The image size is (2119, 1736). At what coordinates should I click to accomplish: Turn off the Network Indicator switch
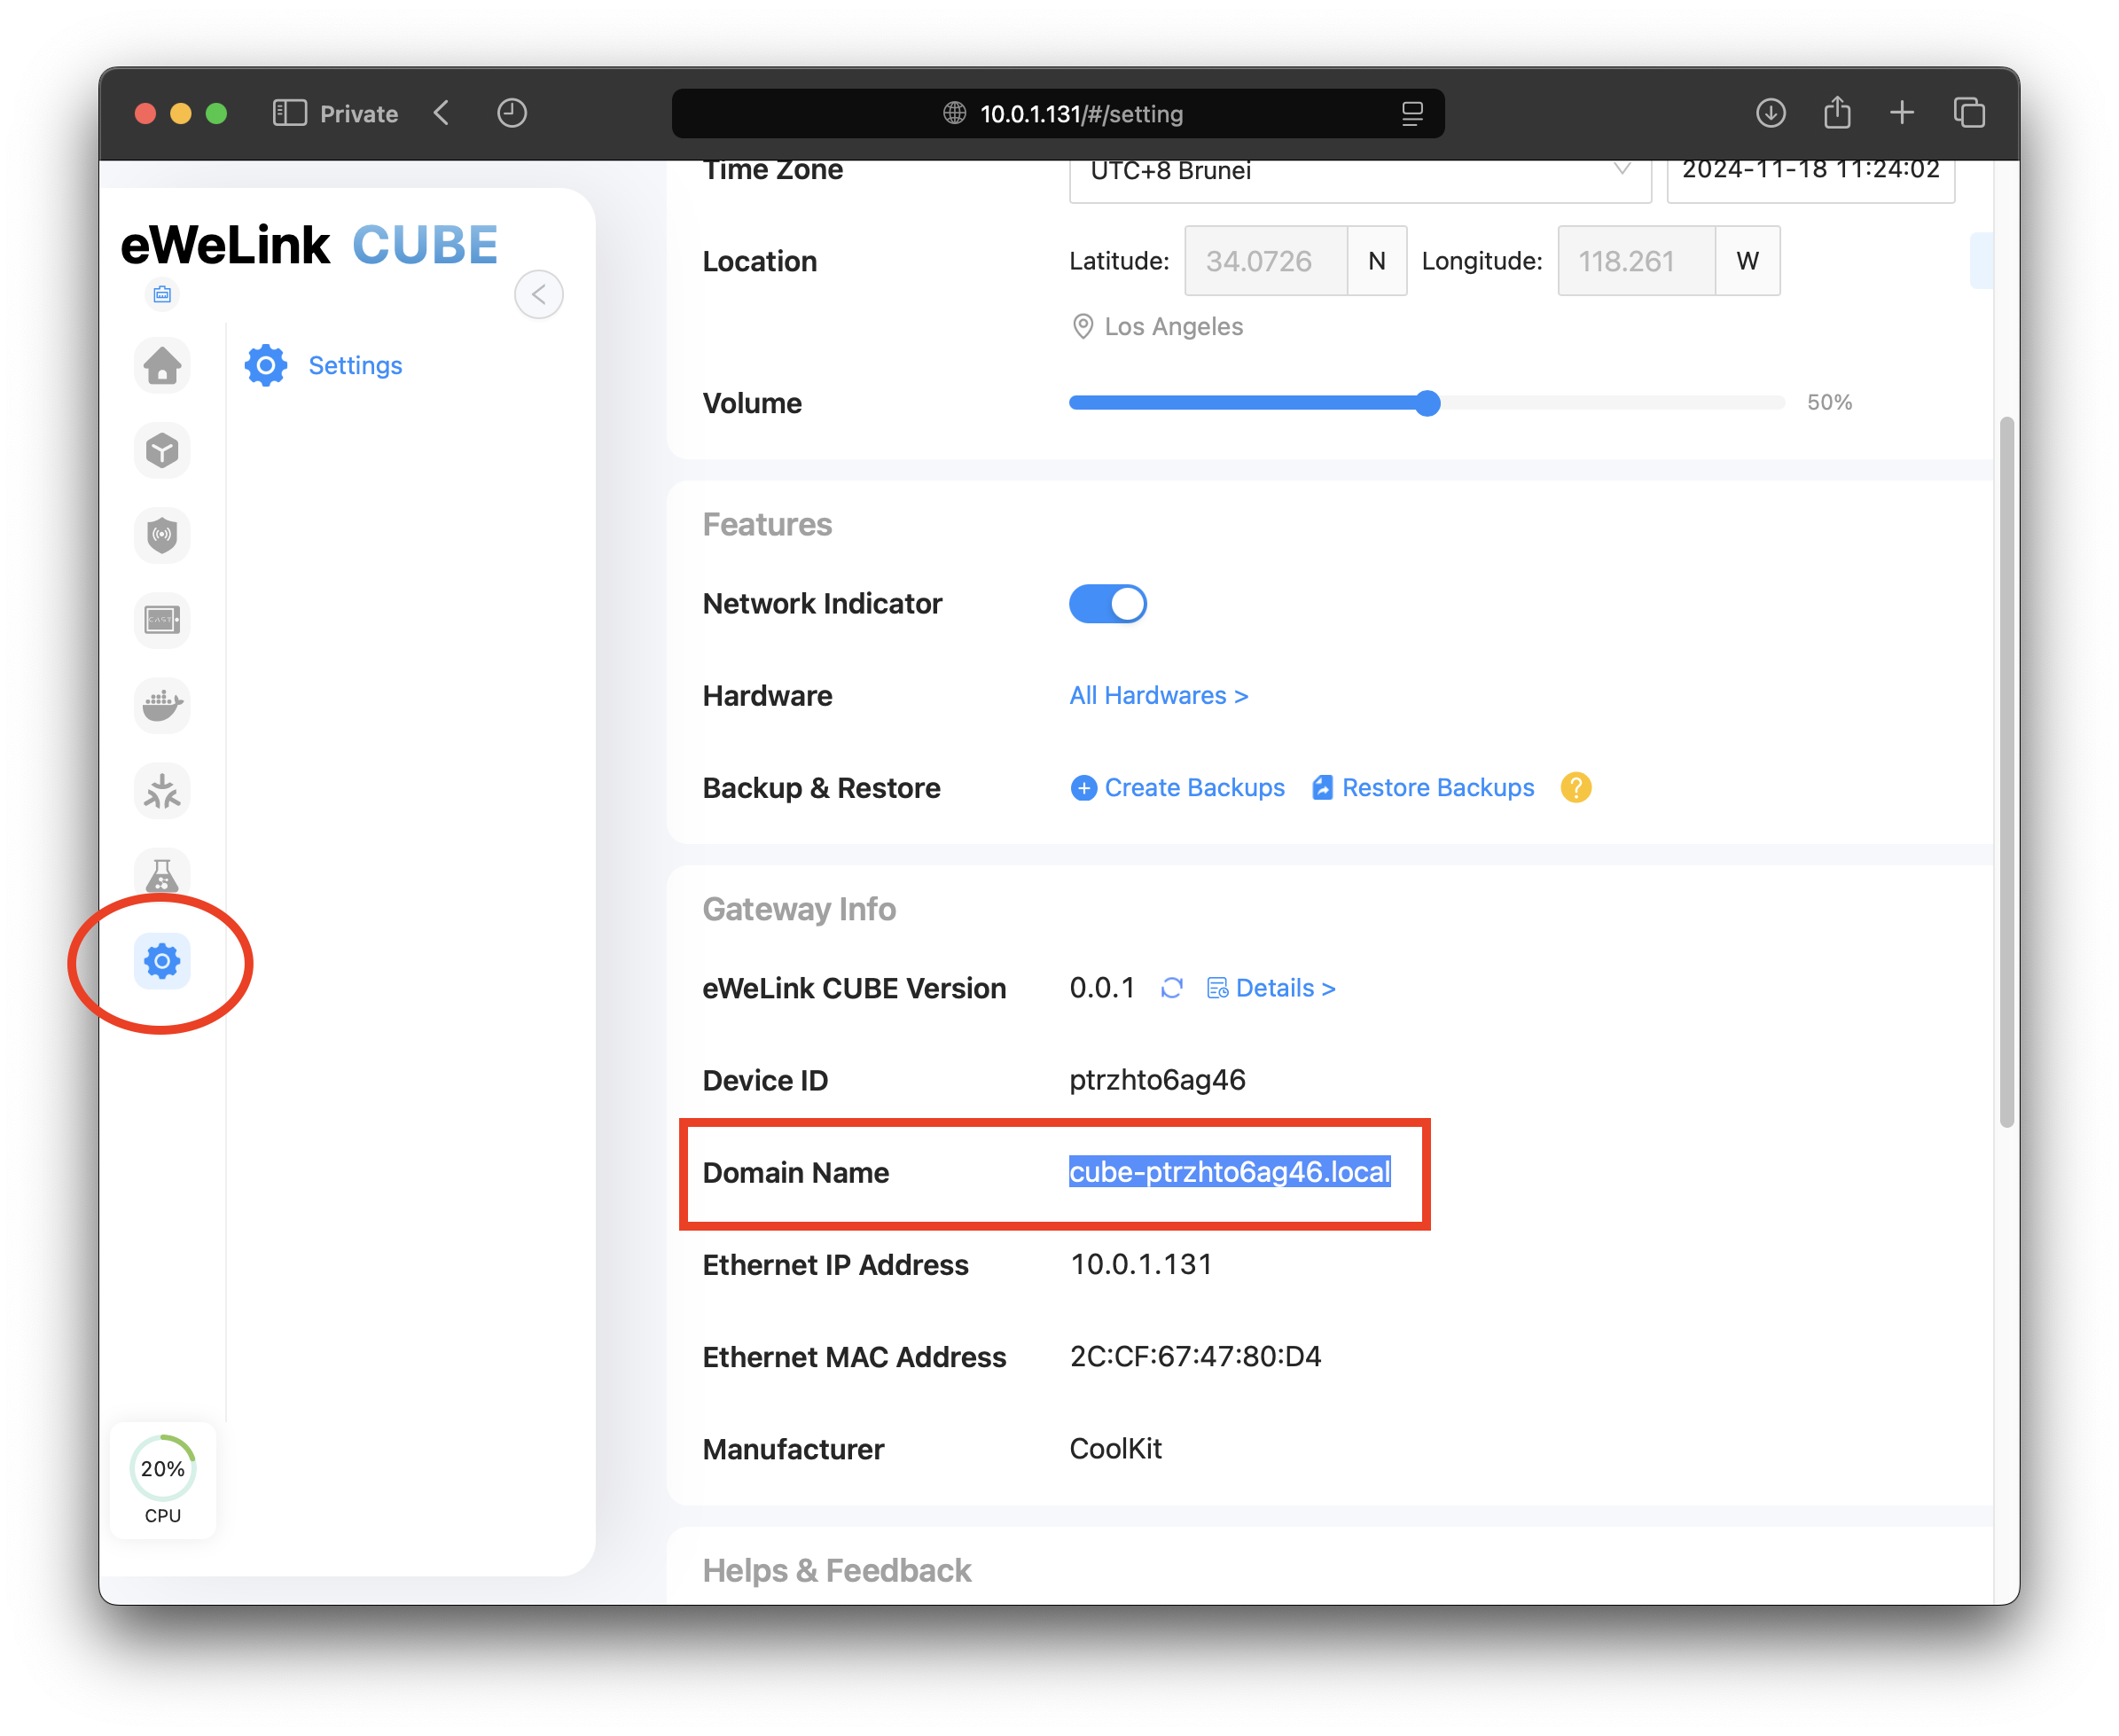pos(1107,604)
